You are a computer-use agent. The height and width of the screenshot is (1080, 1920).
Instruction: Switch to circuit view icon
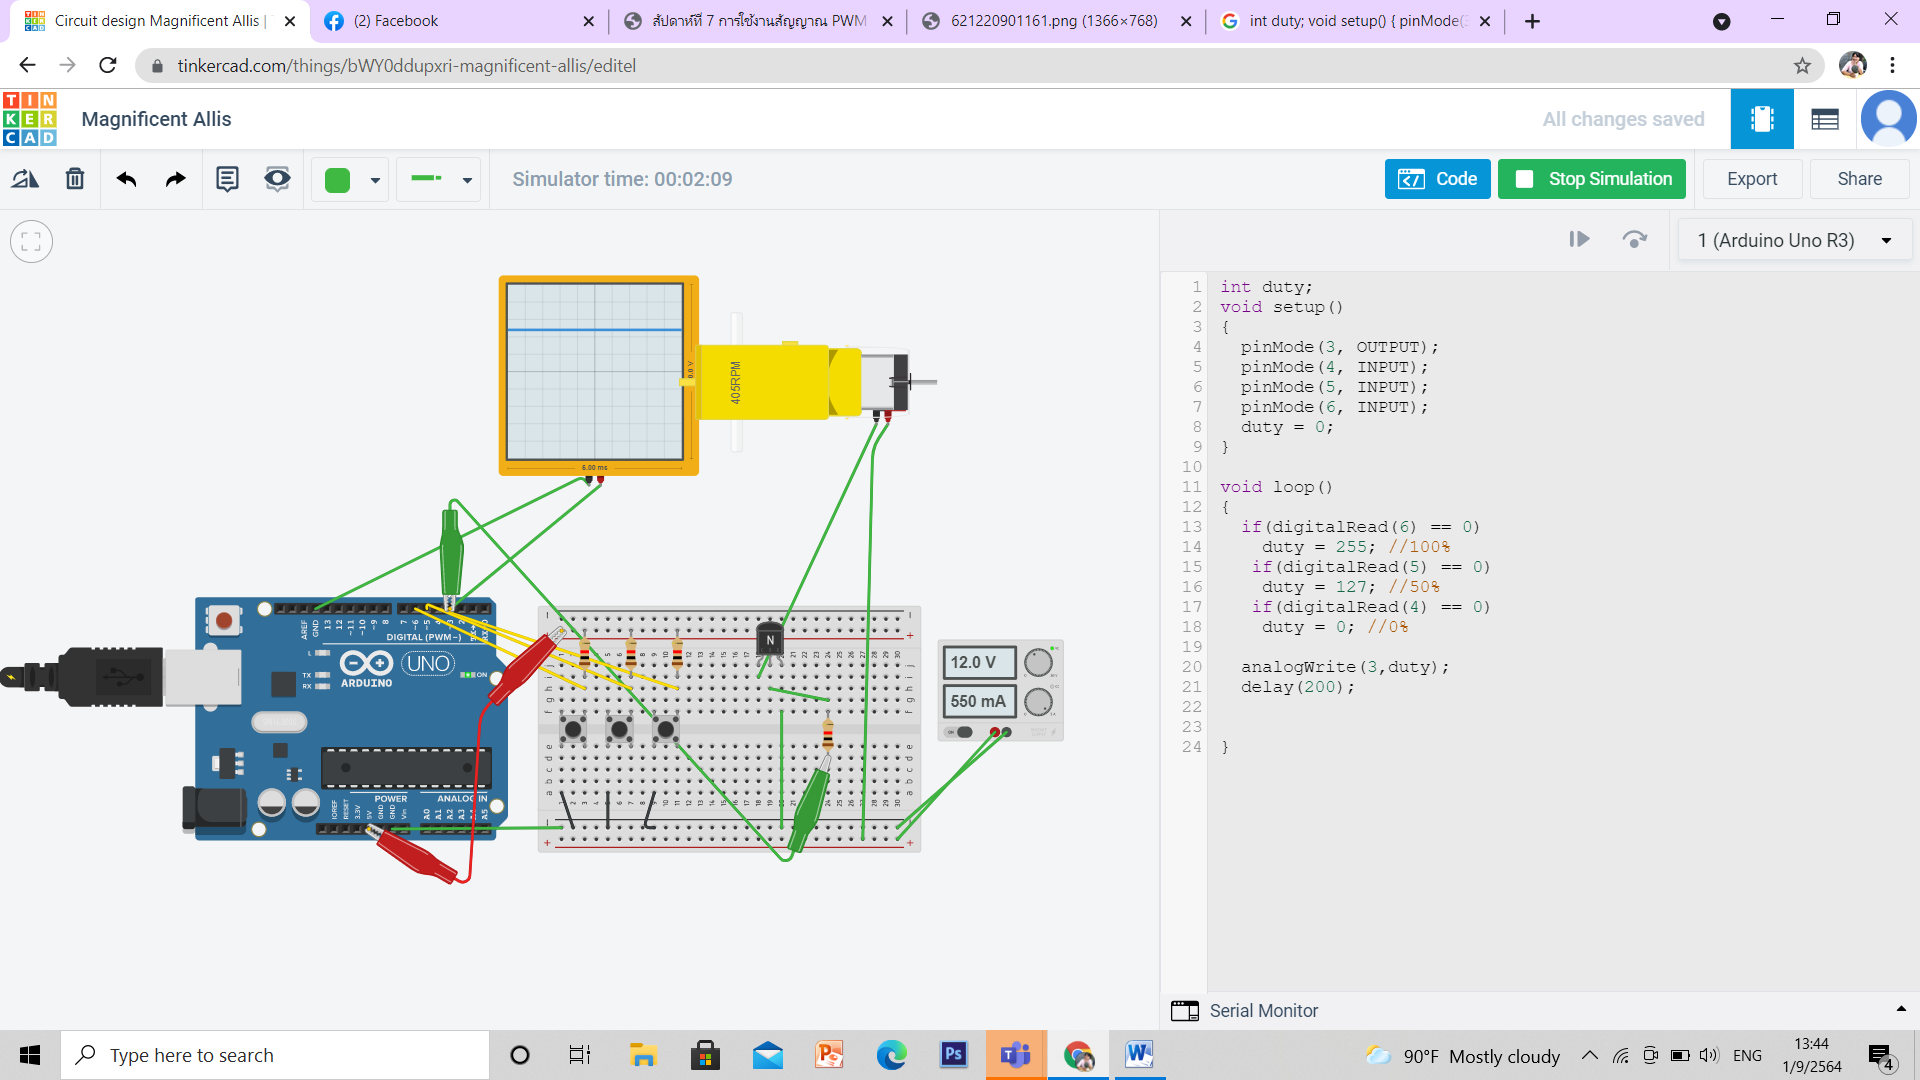1762,119
